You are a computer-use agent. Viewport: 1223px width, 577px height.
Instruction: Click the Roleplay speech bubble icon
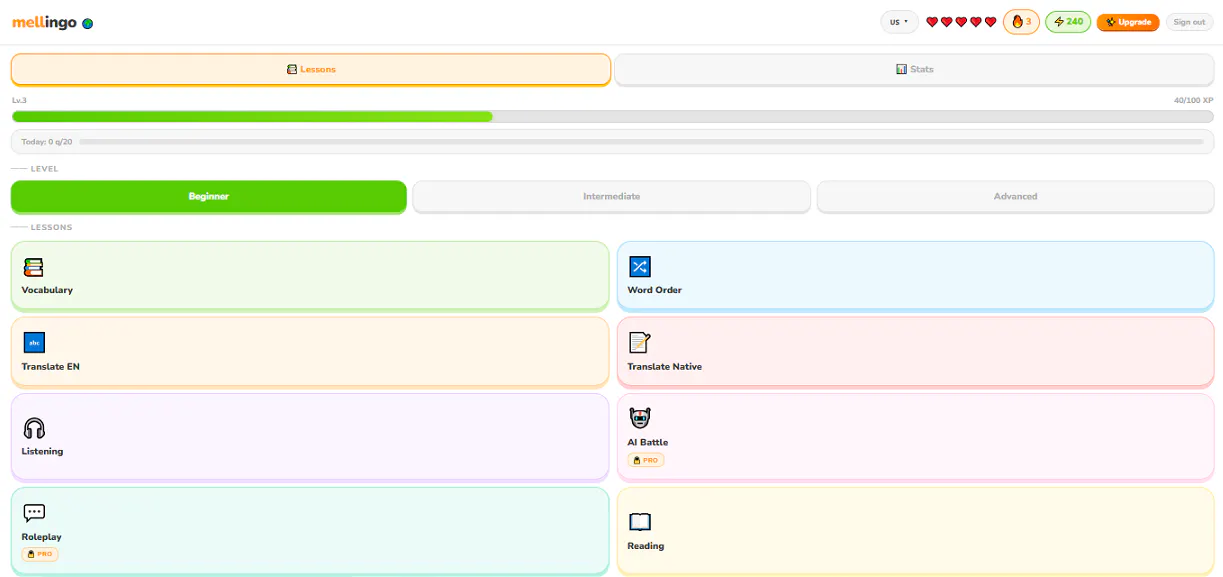click(x=34, y=513)
